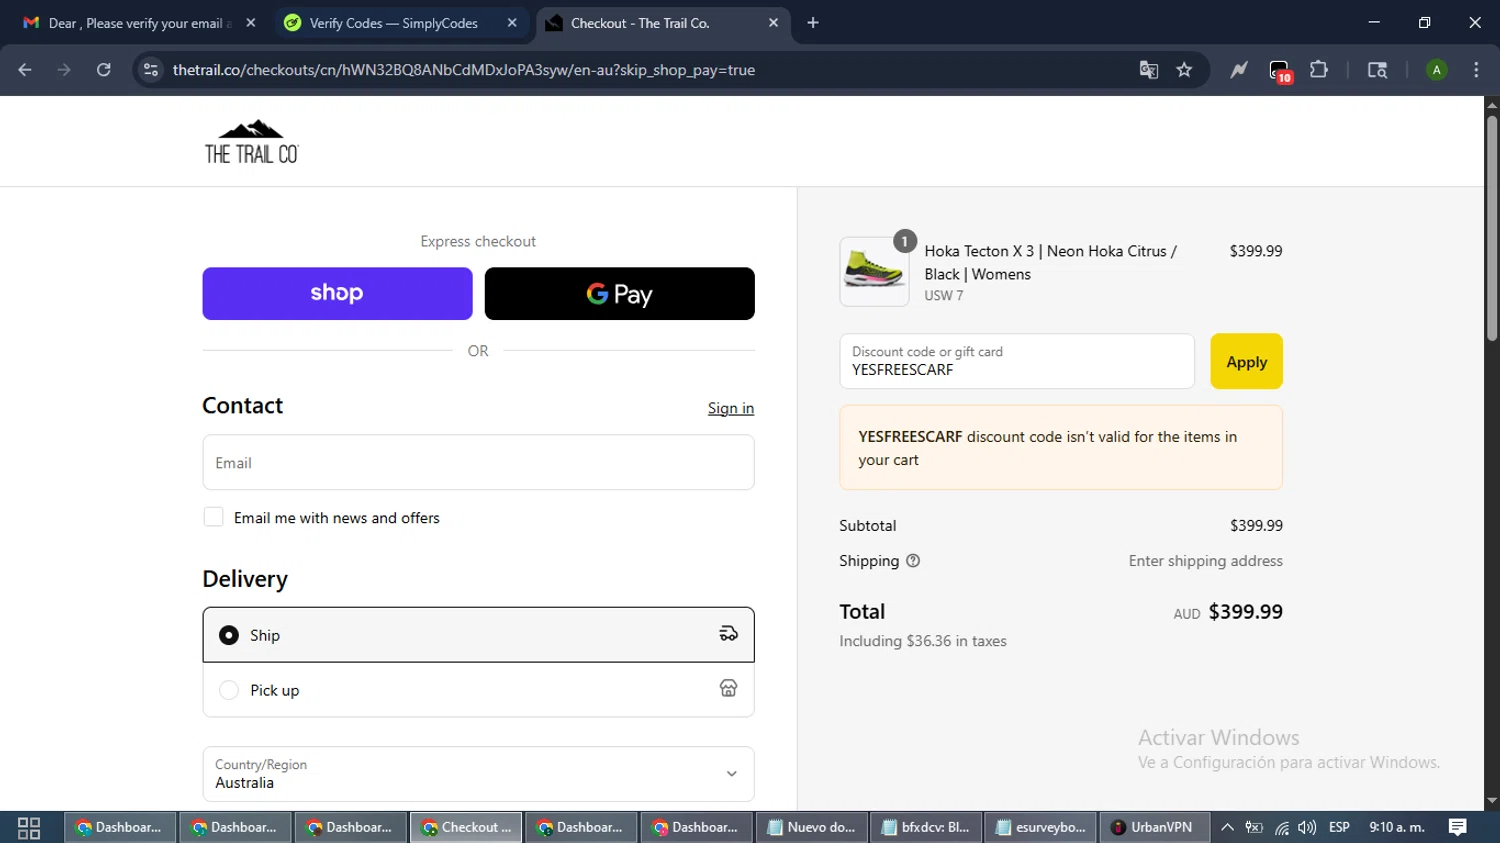Close the Checkout - The Trail Co. tab
The height and width of the screenshot is (843, 1500).
tap(773, 23)
